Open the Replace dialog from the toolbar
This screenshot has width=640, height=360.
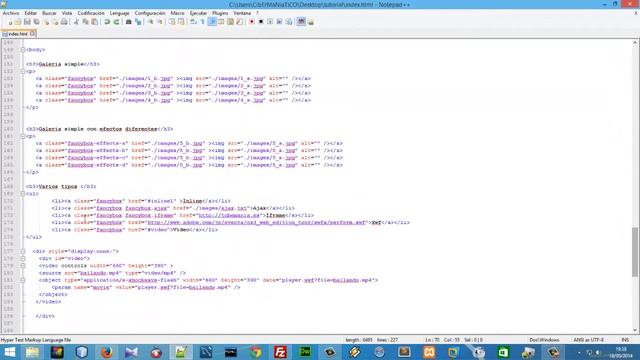pyautogui.click(x=138, y=22)
